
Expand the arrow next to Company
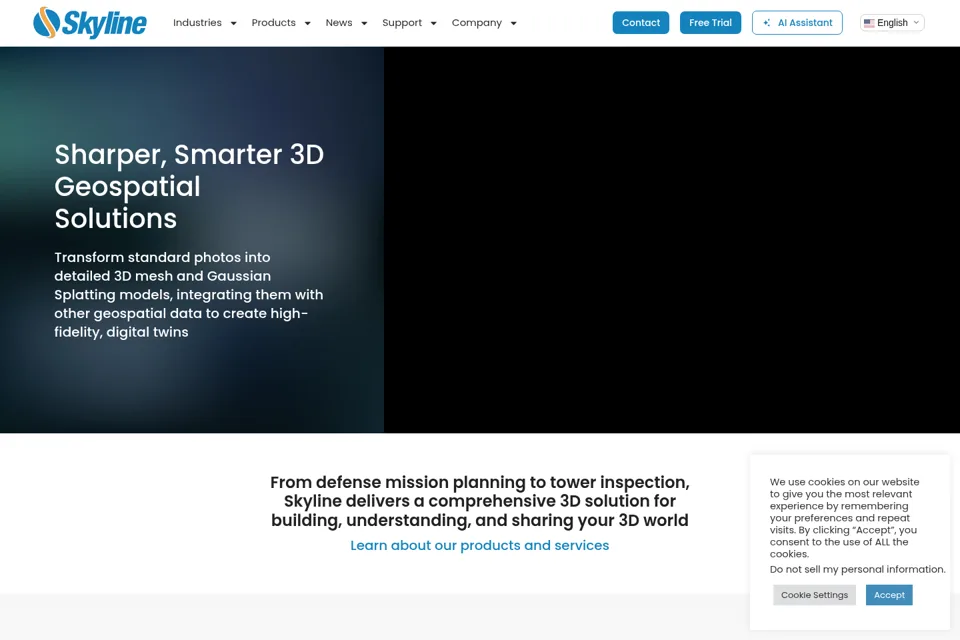coord(514,23)
